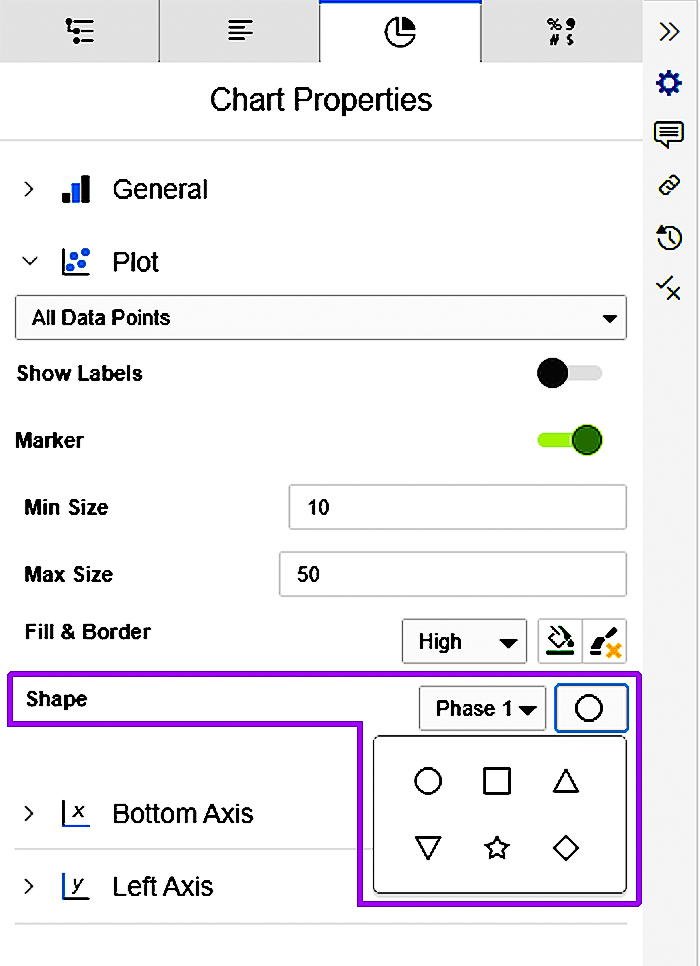Click the Min Size input field

point(457,507)
